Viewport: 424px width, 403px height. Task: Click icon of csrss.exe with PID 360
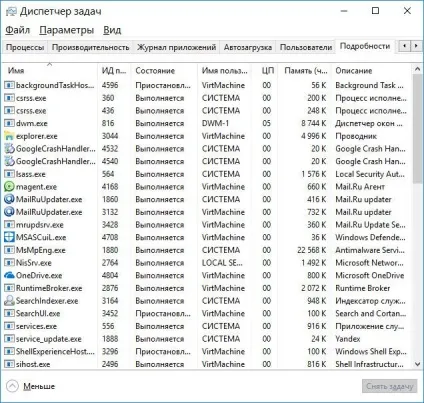coord(9,98)
